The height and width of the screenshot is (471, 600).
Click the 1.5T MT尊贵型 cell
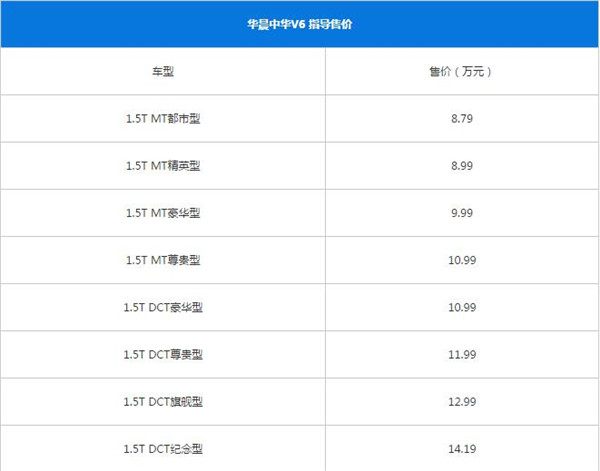(x=163, y=260)
